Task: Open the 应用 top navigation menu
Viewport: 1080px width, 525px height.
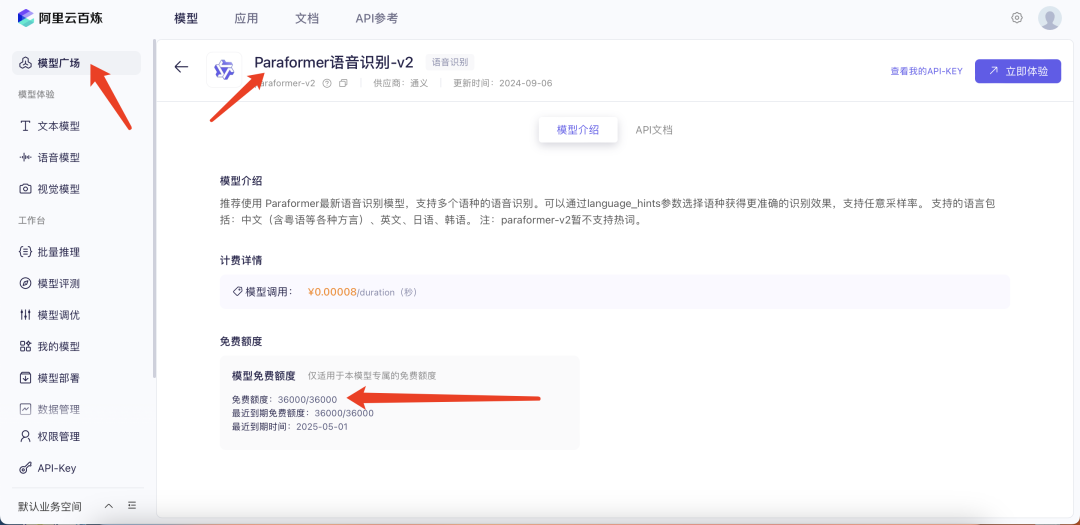Action: [x=246, y=18]
